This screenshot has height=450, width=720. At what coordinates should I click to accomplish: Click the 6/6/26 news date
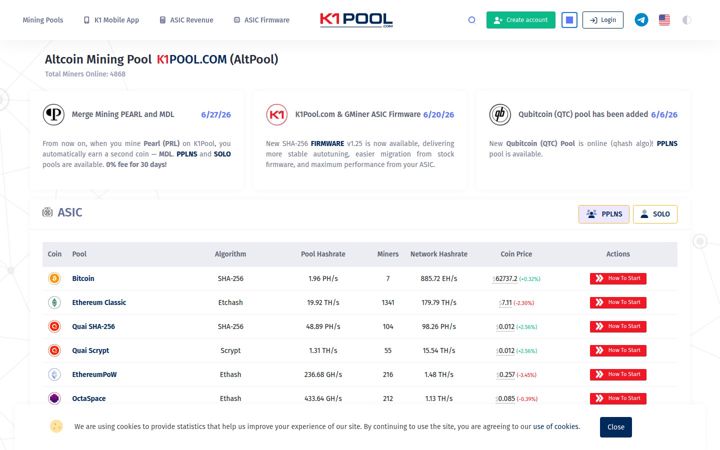click(664, 114)
